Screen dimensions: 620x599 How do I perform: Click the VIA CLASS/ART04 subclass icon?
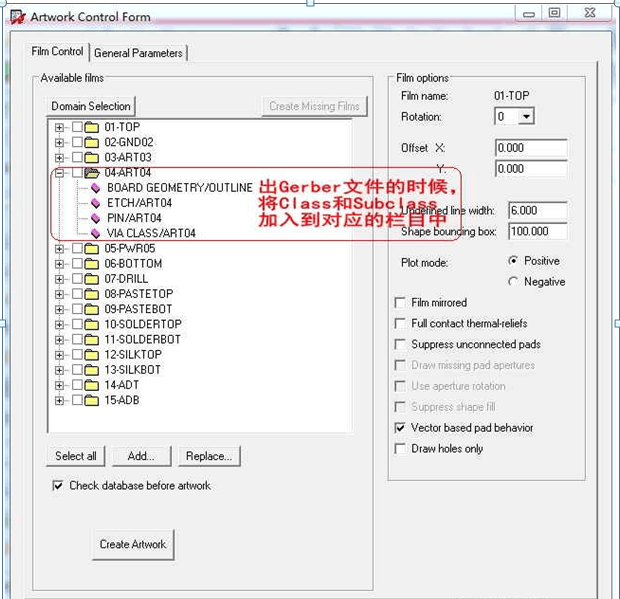click(96, 233)
